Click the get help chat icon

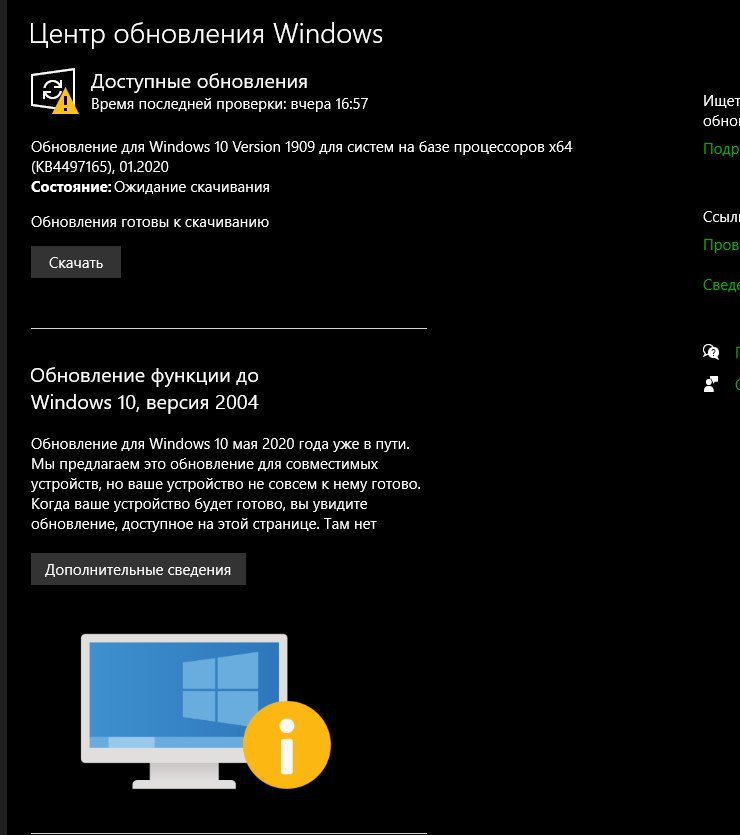point(711,351)
